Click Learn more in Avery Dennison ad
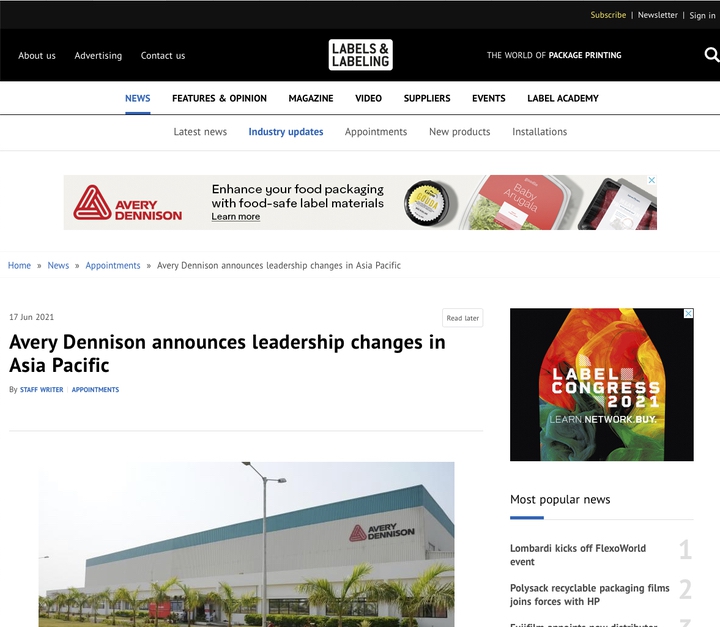The image size is (720, 627). (x=236, y=216)
